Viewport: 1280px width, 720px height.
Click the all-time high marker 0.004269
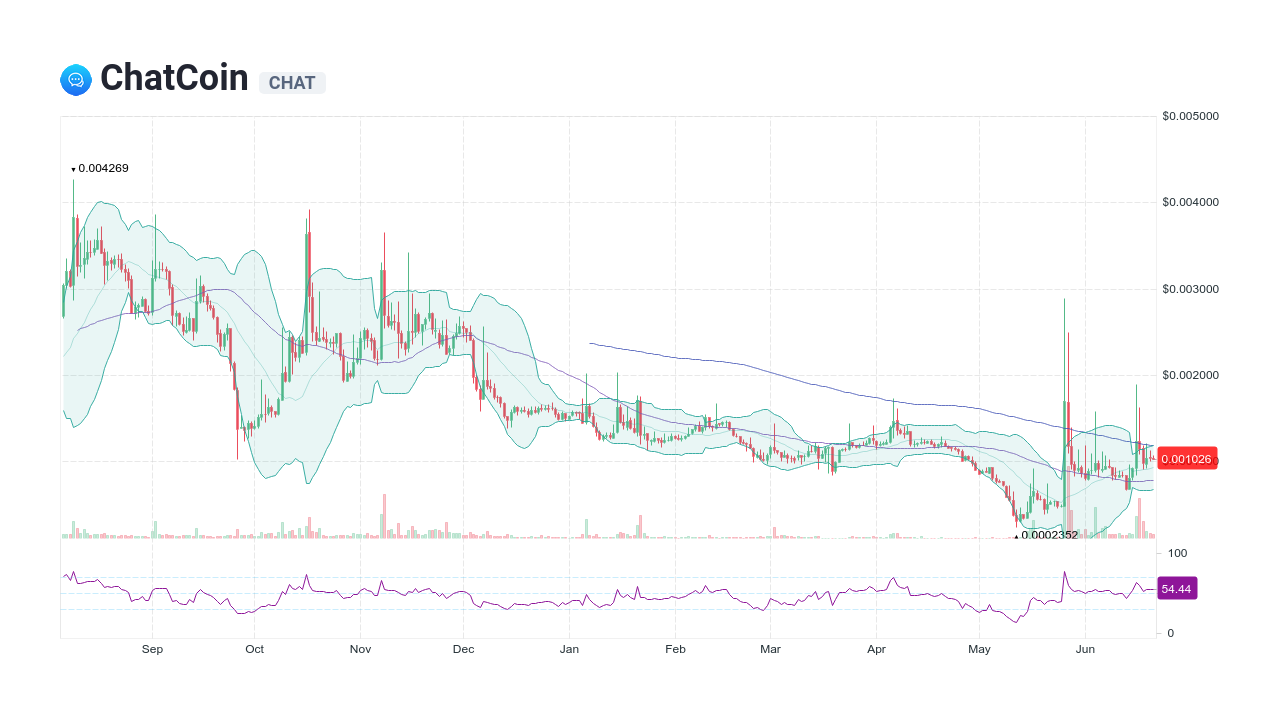(100, 168)
